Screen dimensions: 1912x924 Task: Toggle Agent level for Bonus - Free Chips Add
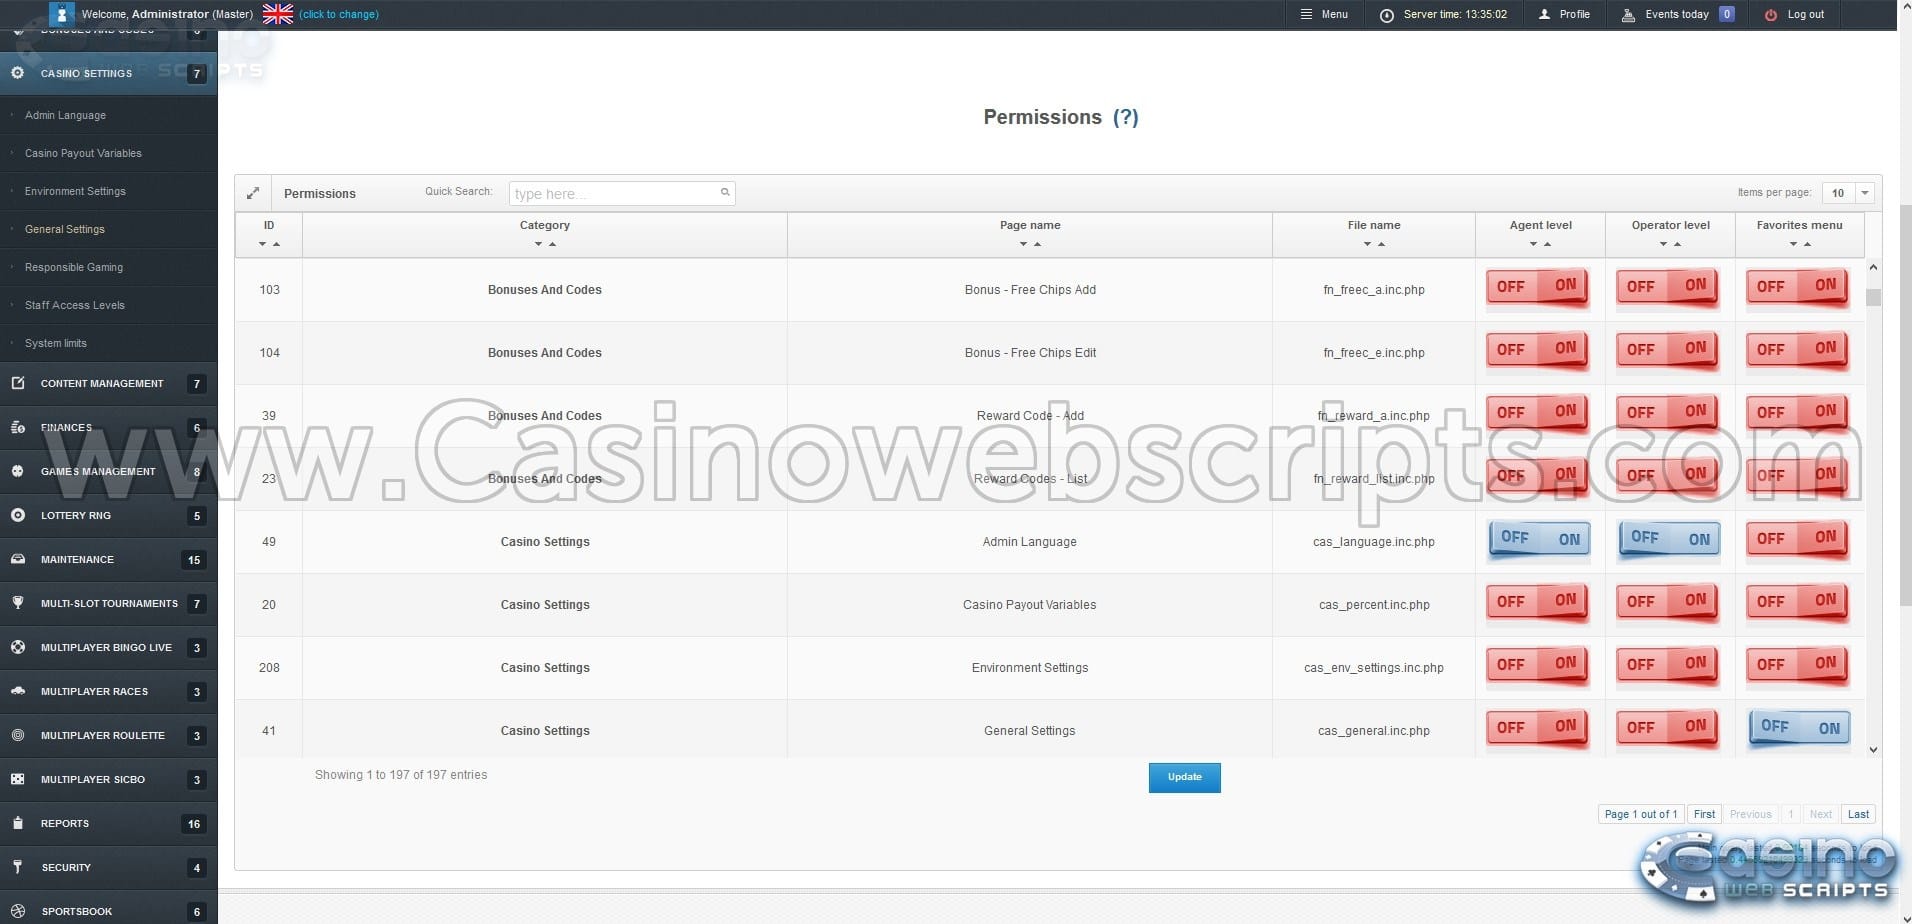tap(1538, 288)
